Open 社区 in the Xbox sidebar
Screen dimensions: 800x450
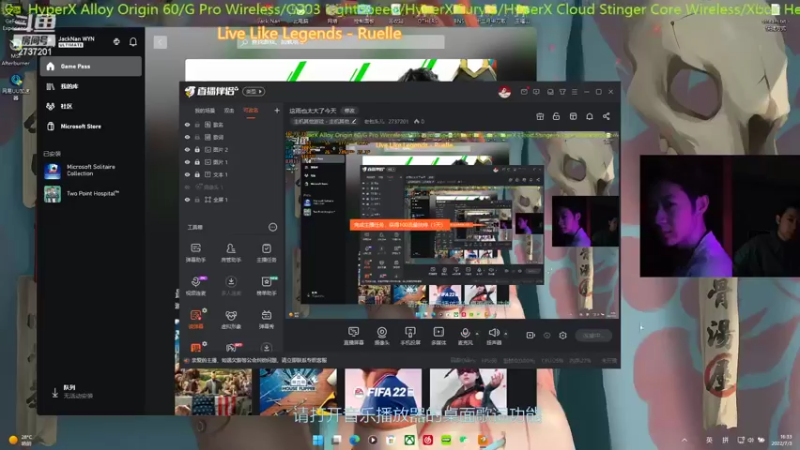pyautogui.click(x=91, y=106)
